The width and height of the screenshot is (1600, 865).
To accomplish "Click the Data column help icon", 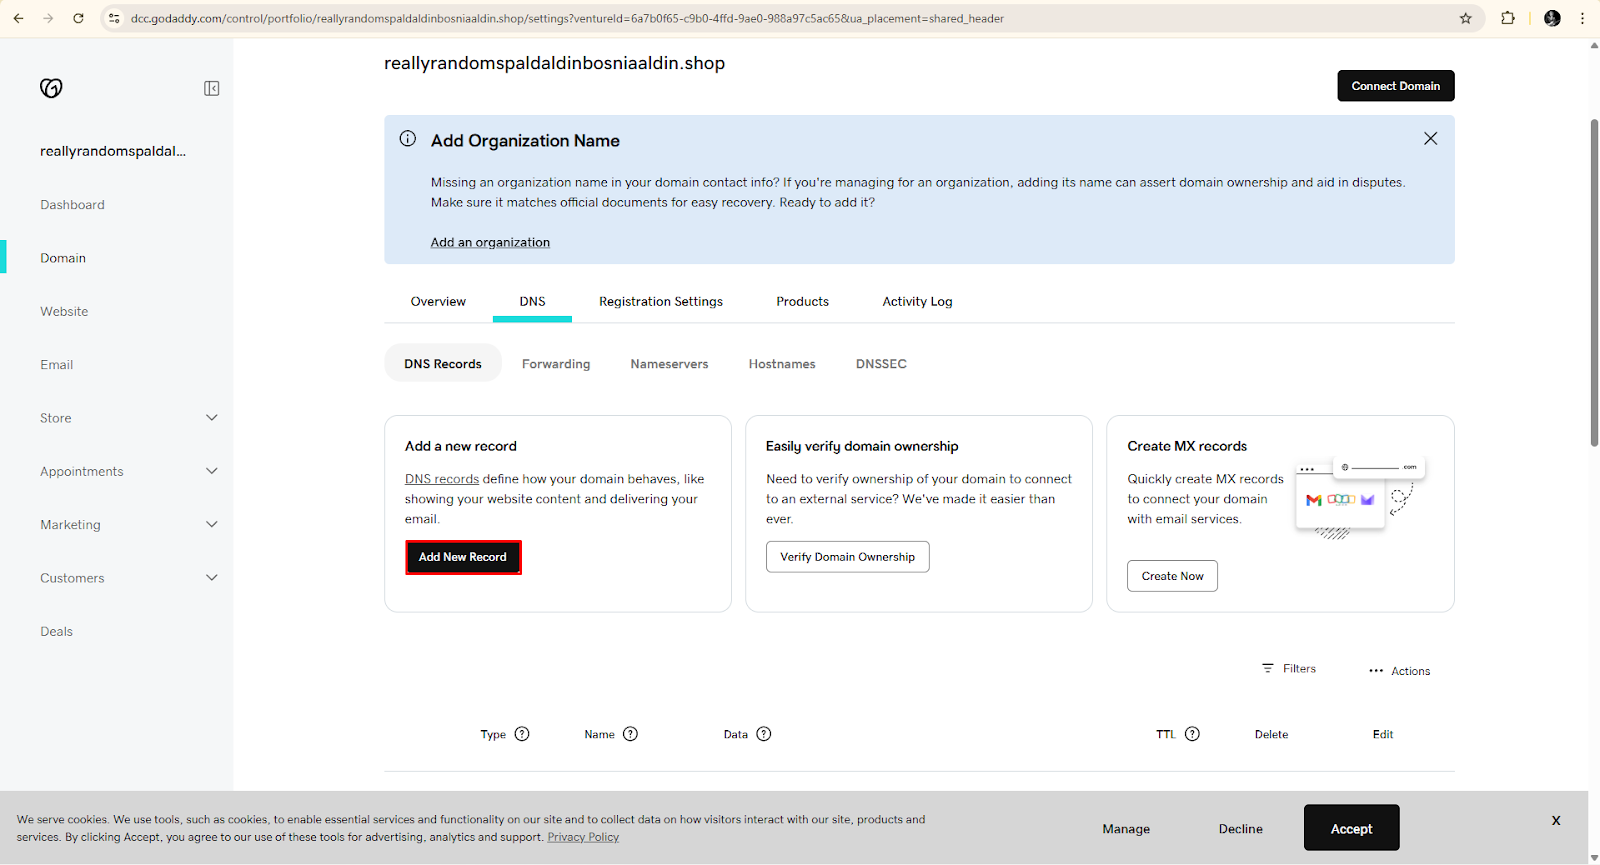I will tap(764, 734).
